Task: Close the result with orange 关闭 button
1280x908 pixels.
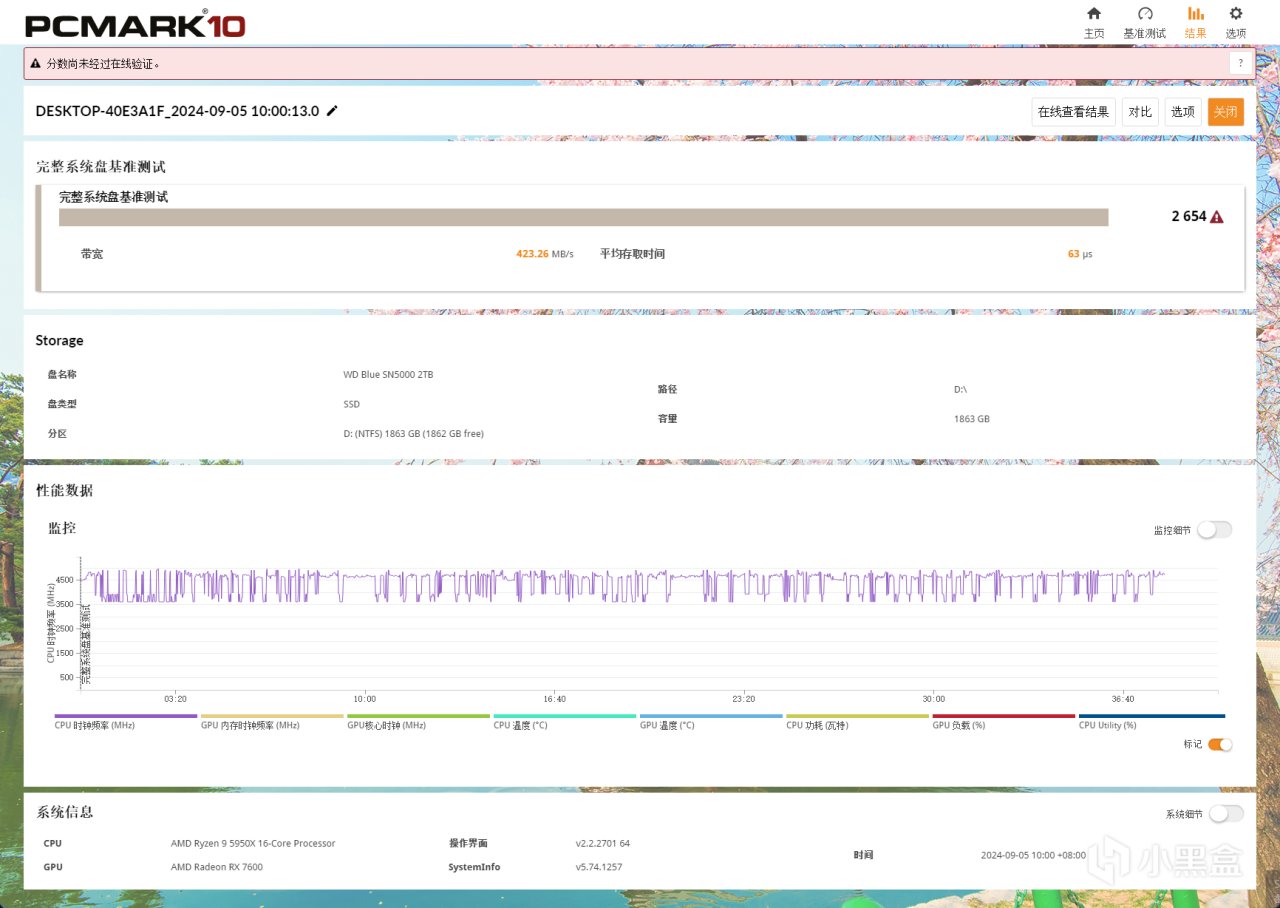Action: click(x=1225, y=112)
